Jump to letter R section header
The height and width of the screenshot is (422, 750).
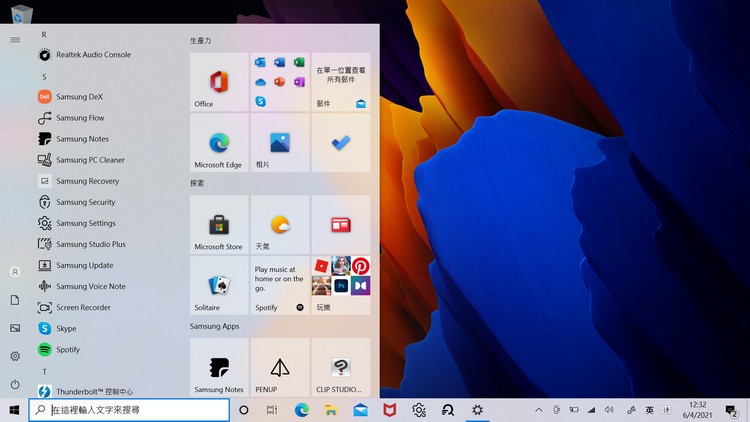tap(44, 35)
